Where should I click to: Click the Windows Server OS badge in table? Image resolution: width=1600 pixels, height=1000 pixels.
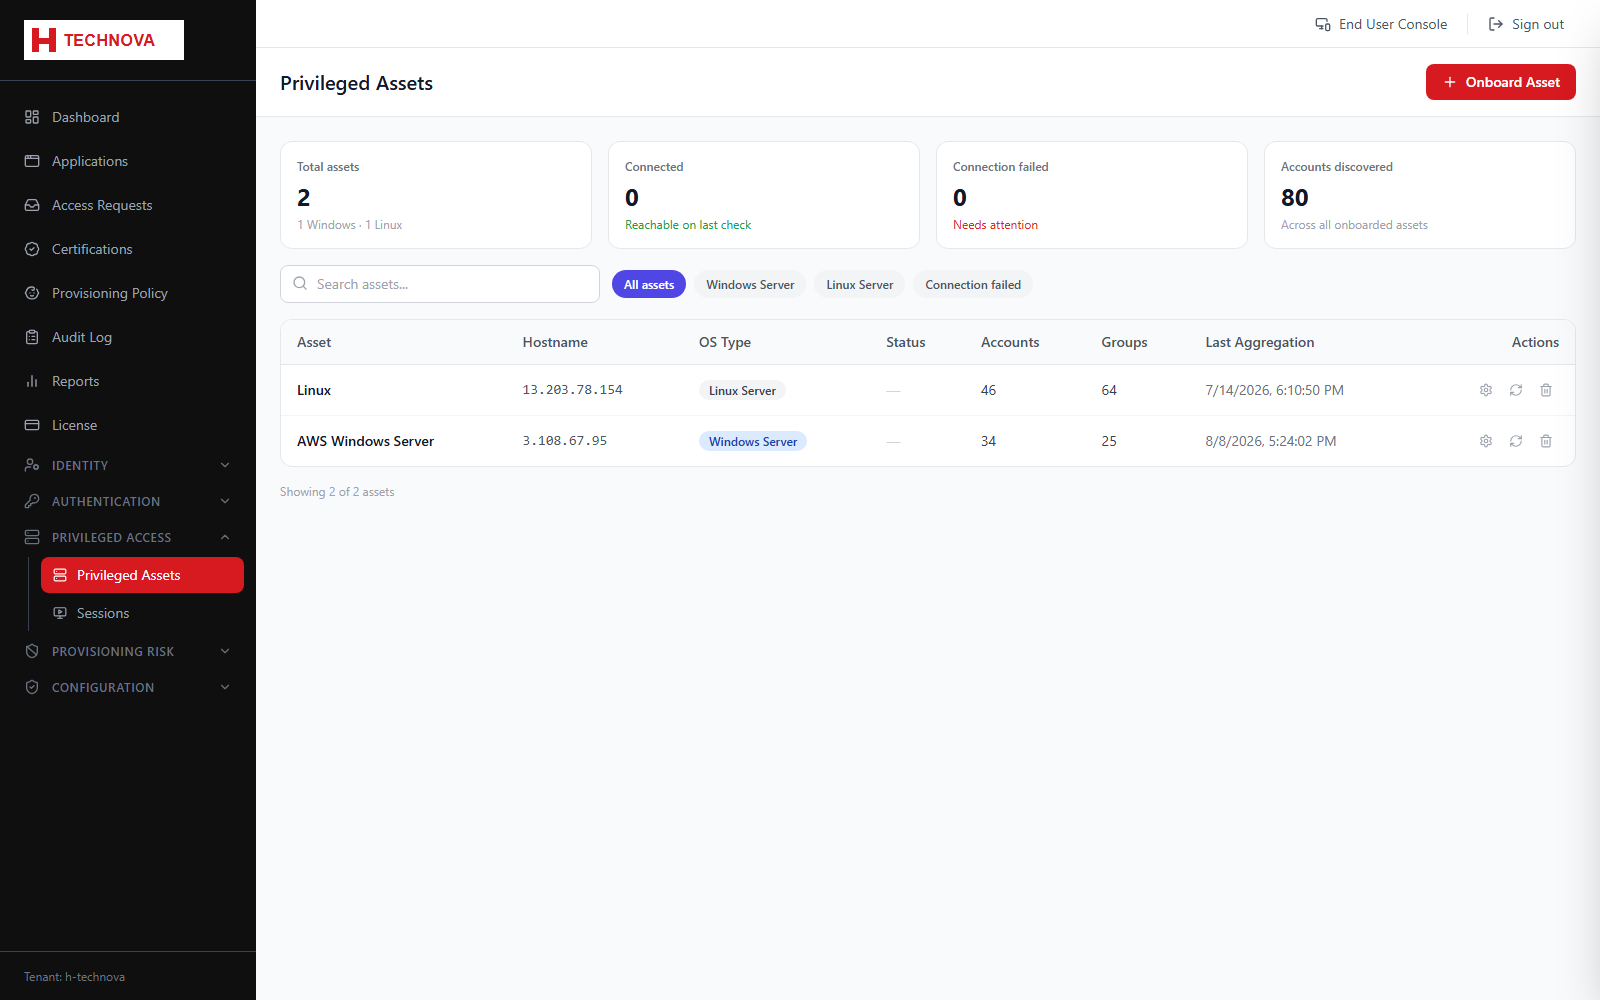753,441
